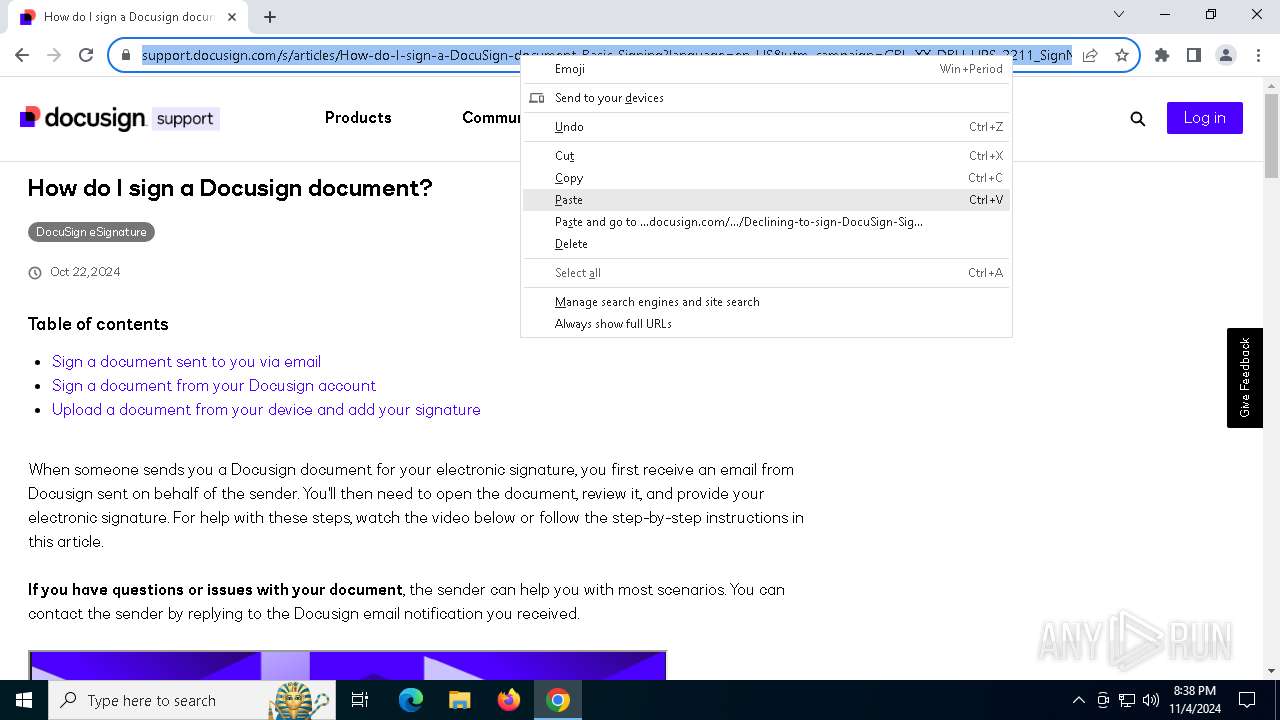Click the DocuSign eSignature tag

(x=91, y=232)
